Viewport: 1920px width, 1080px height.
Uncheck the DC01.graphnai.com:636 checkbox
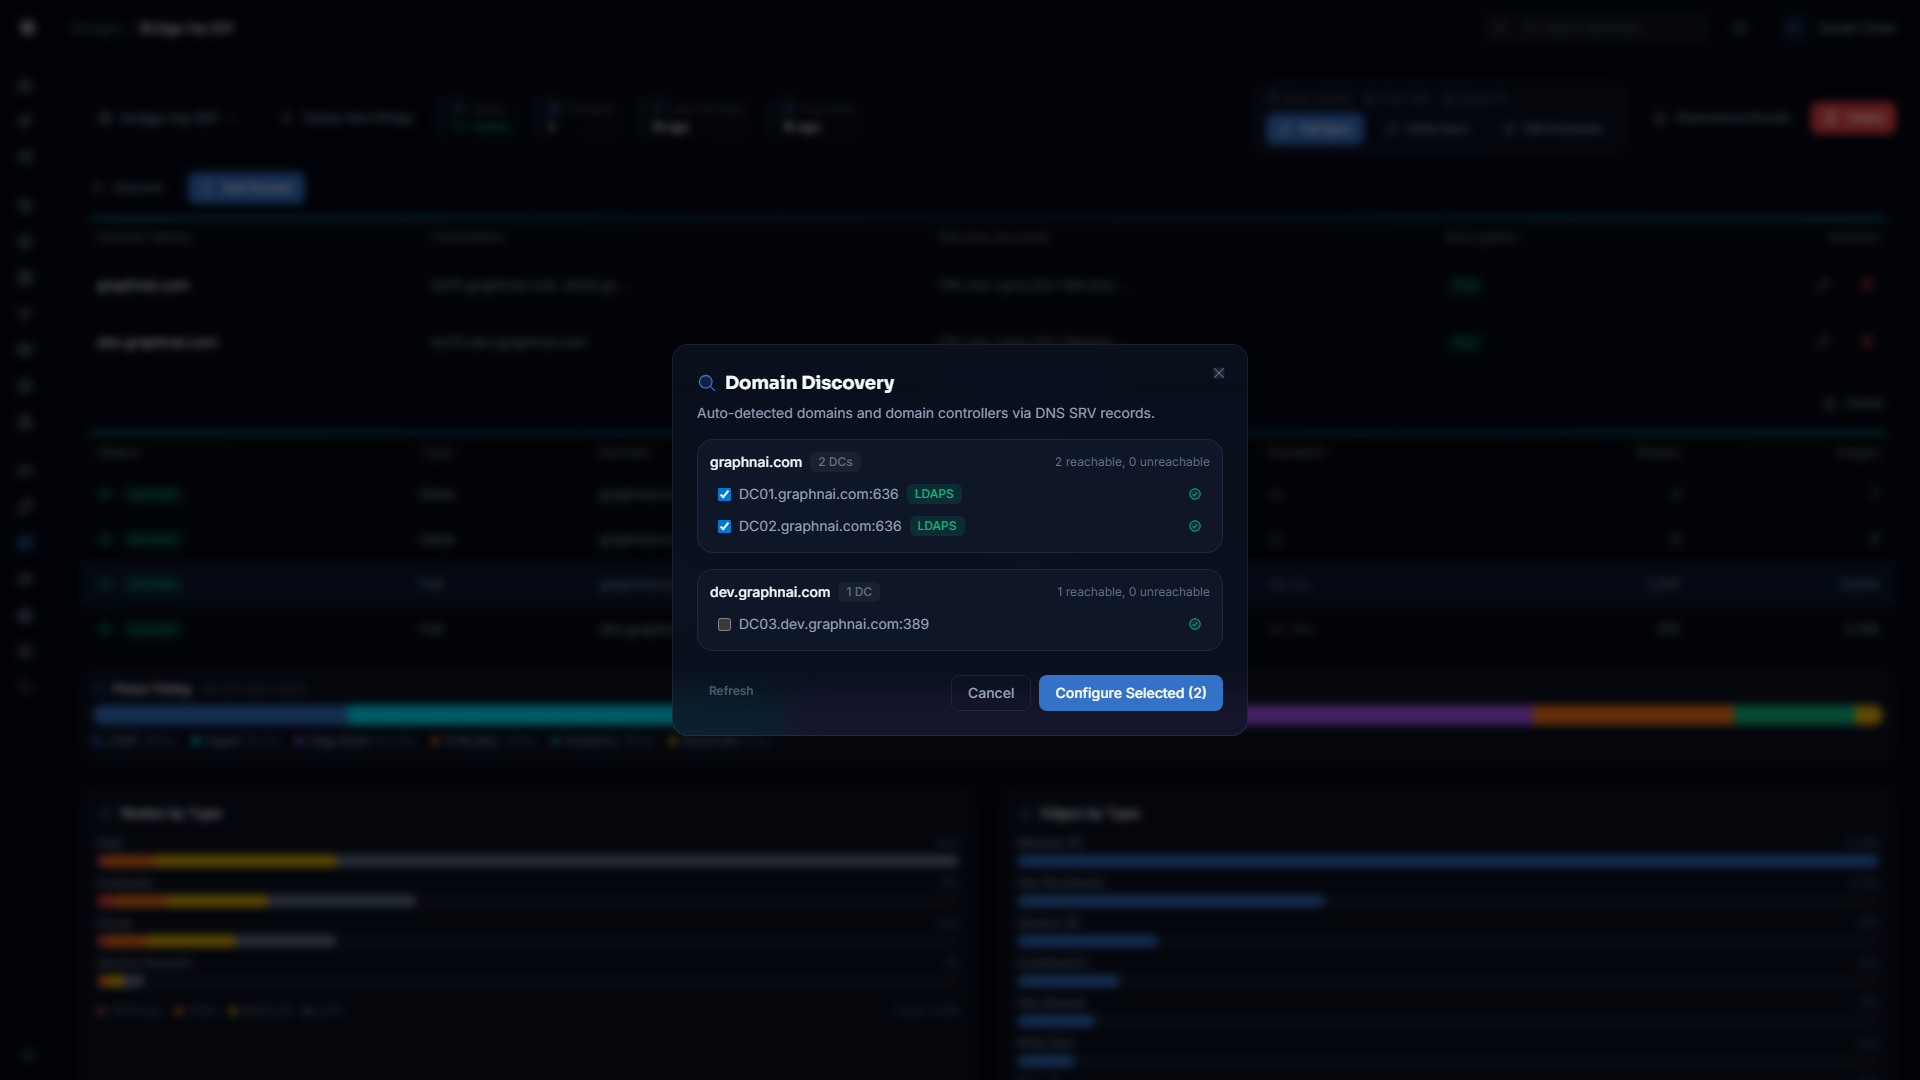pos(724,494)
